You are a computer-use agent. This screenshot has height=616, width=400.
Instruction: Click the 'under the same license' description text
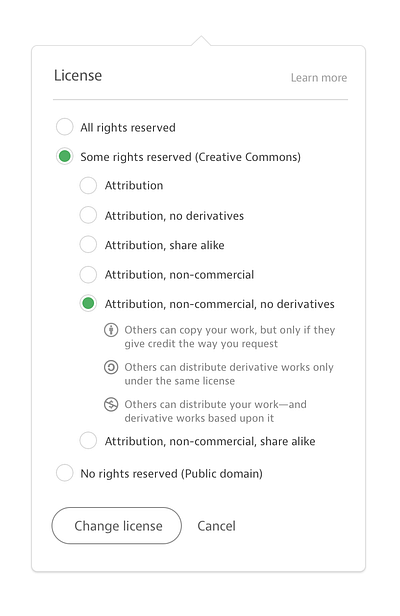tap(180, 381)
